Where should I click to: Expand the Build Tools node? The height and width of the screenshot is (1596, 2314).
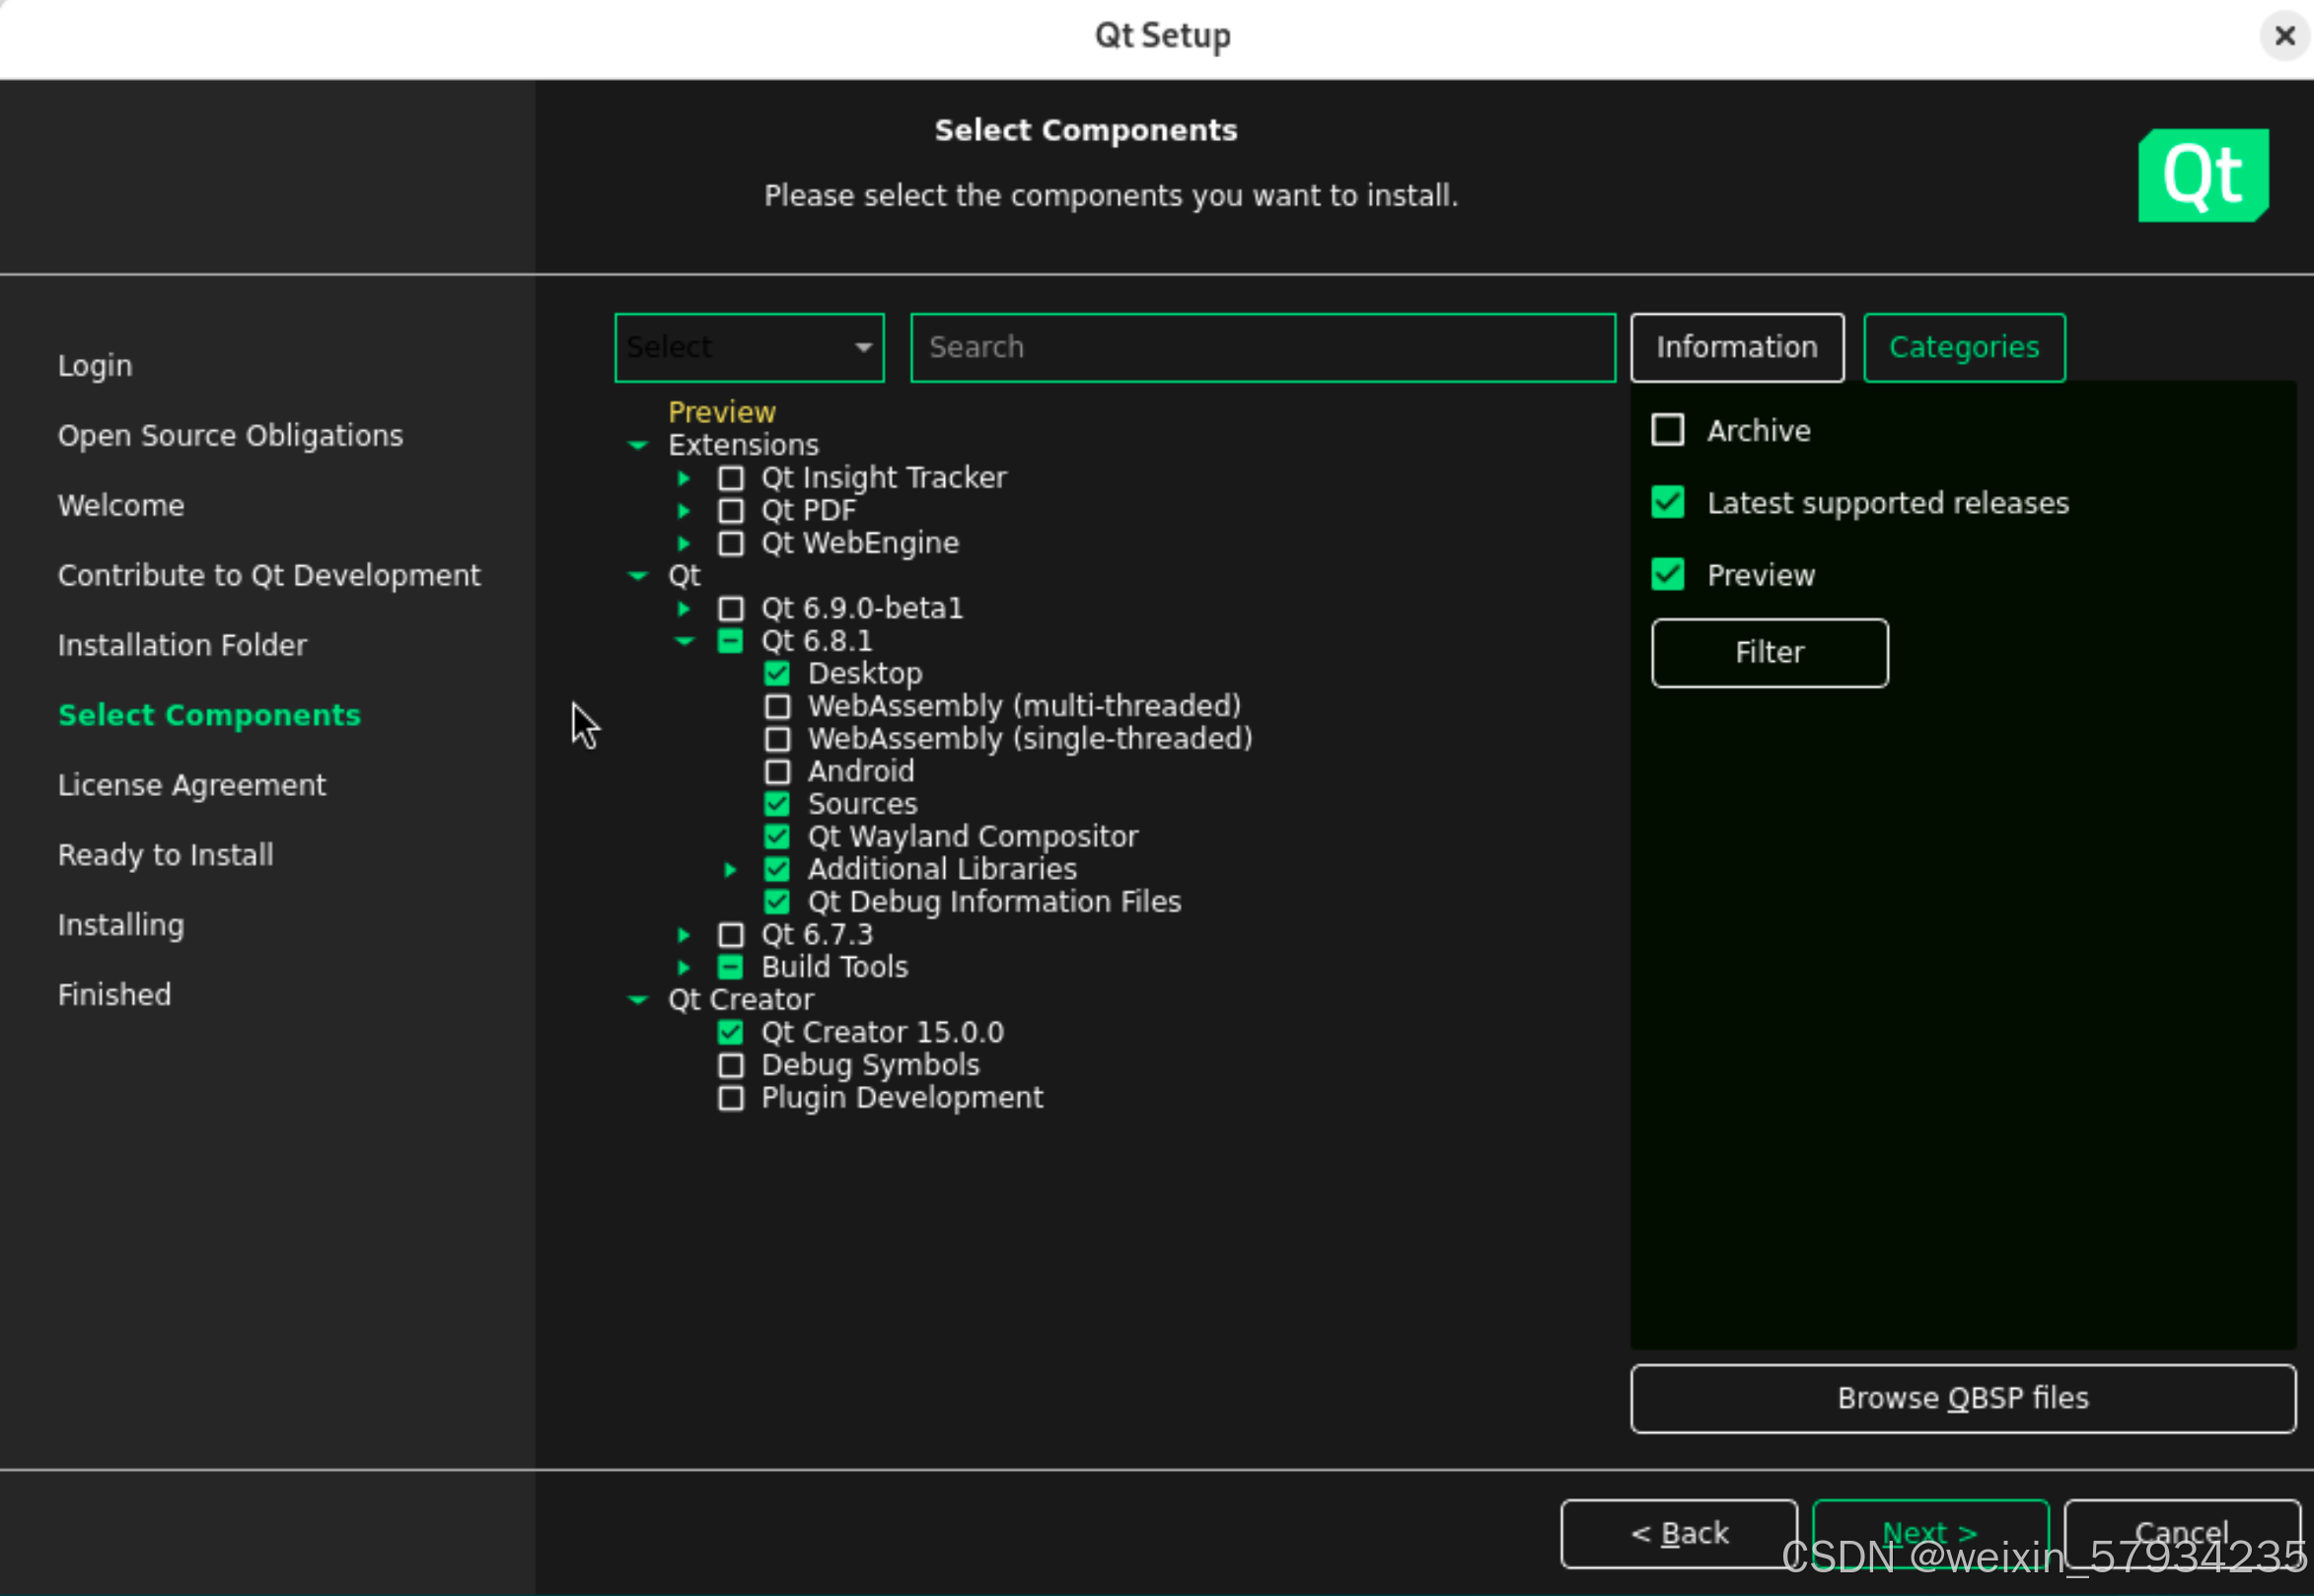(x=684, y=967)
